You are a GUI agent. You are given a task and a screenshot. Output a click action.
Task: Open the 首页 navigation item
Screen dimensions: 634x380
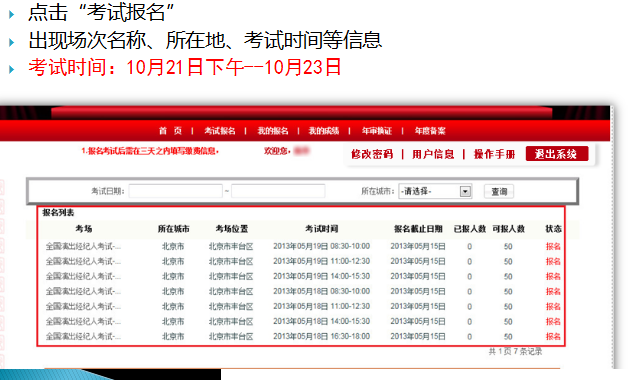click(170, 131)
